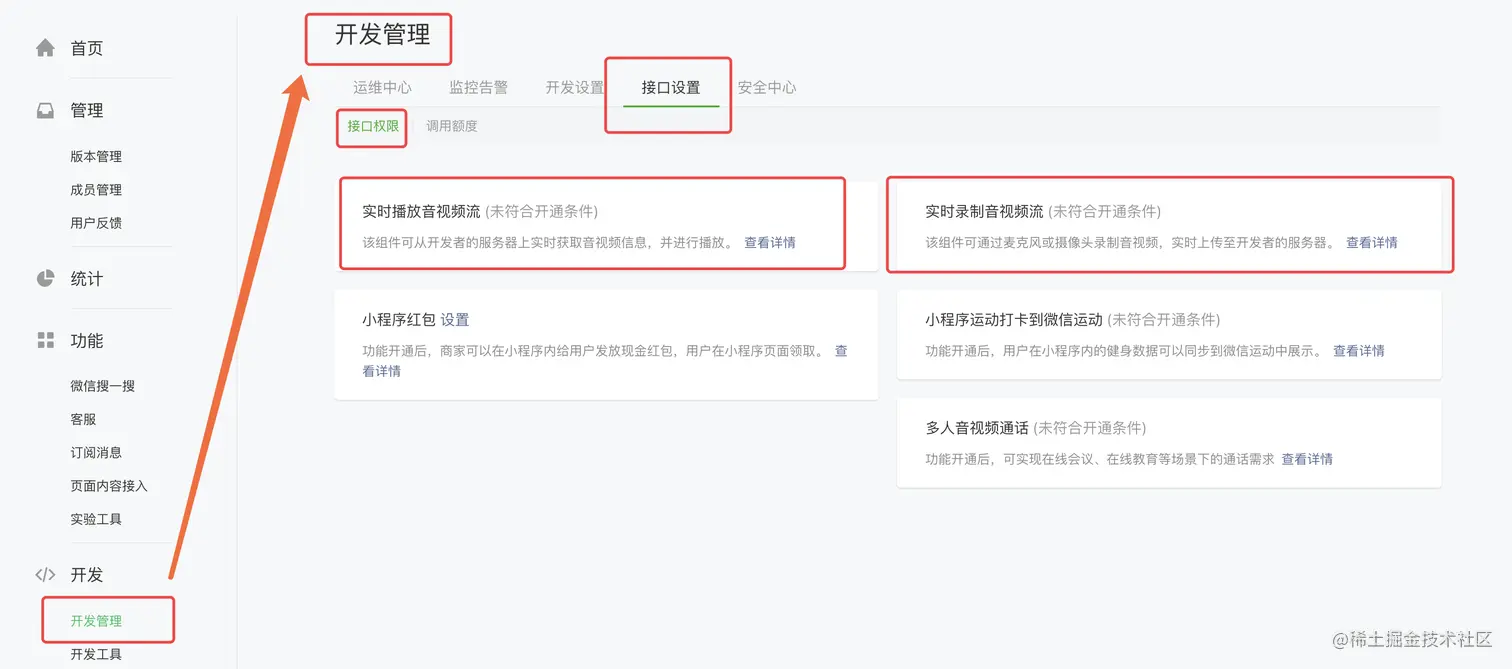Select the 接口权限 sub-tab
This screenshot has height=669, width=1512.
(x=373, y=126)
